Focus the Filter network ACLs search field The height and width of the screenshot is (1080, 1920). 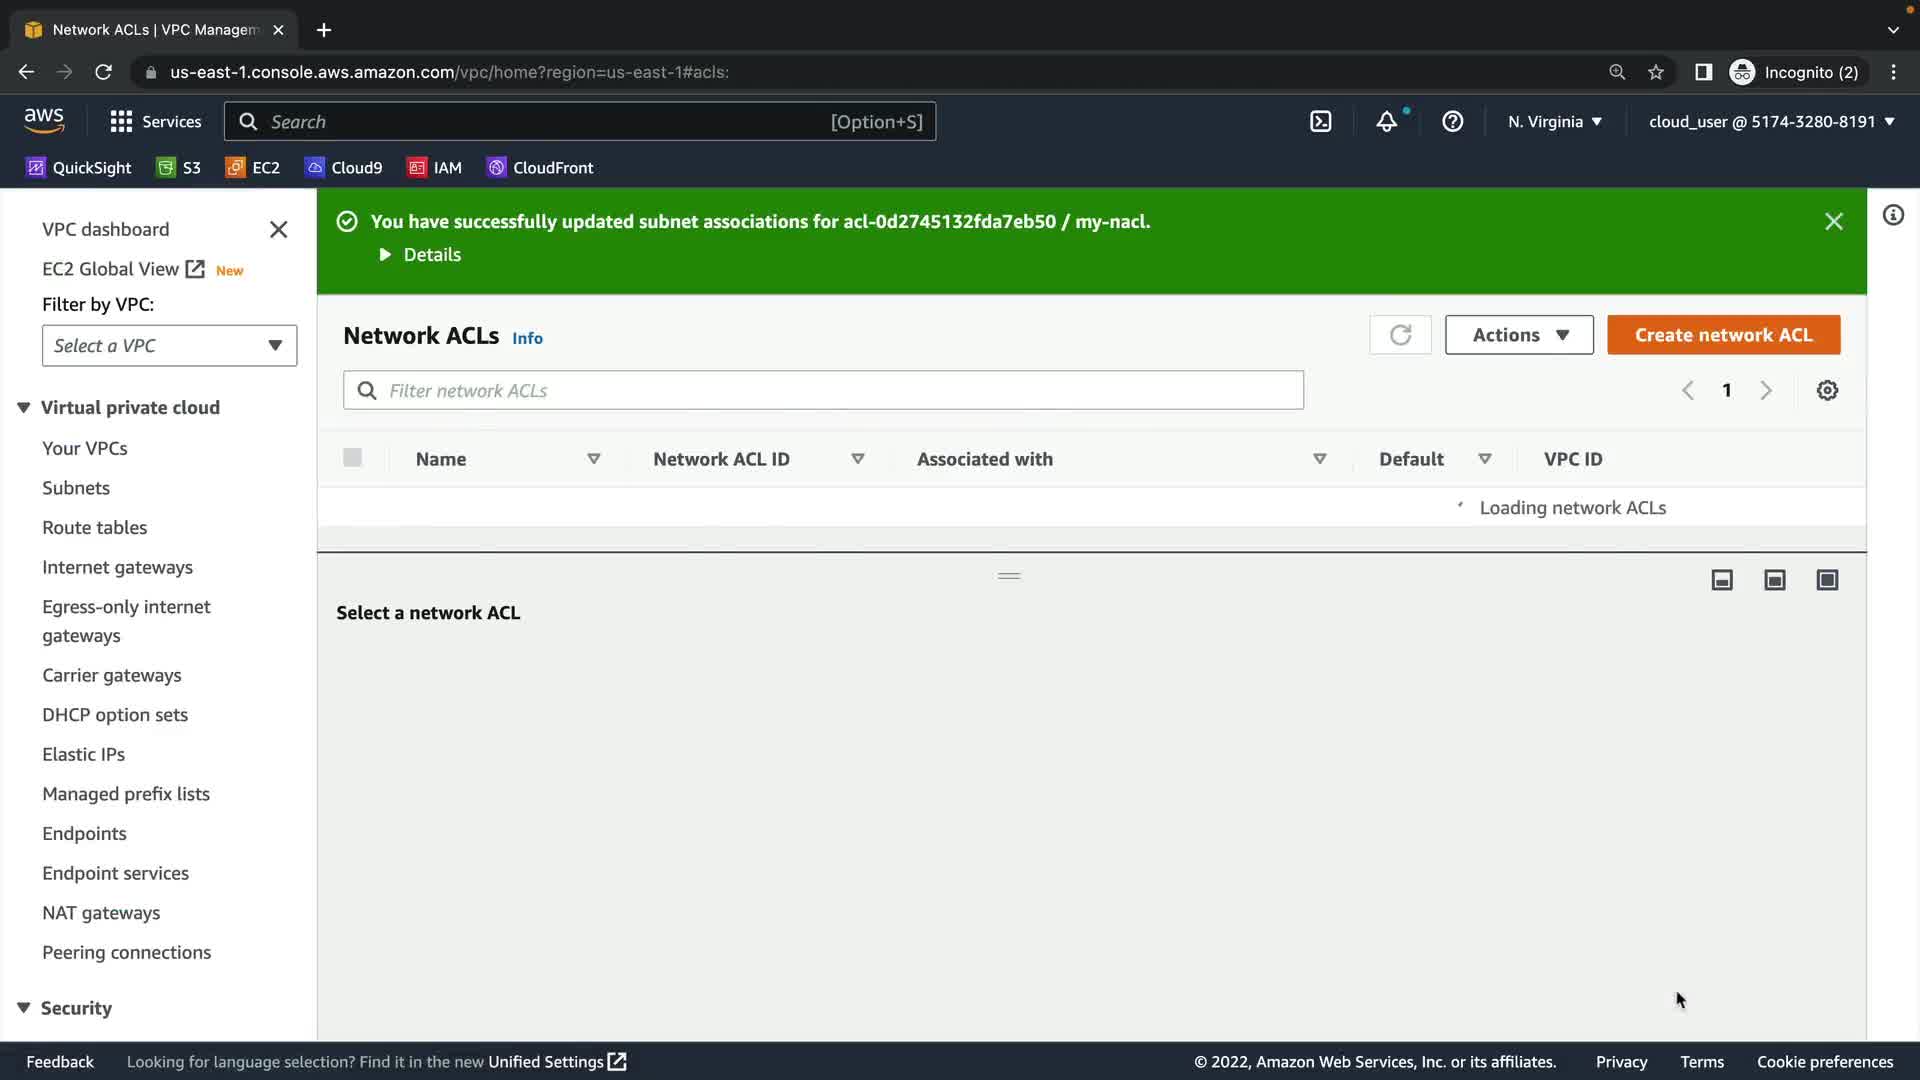(x=823, y=391)
